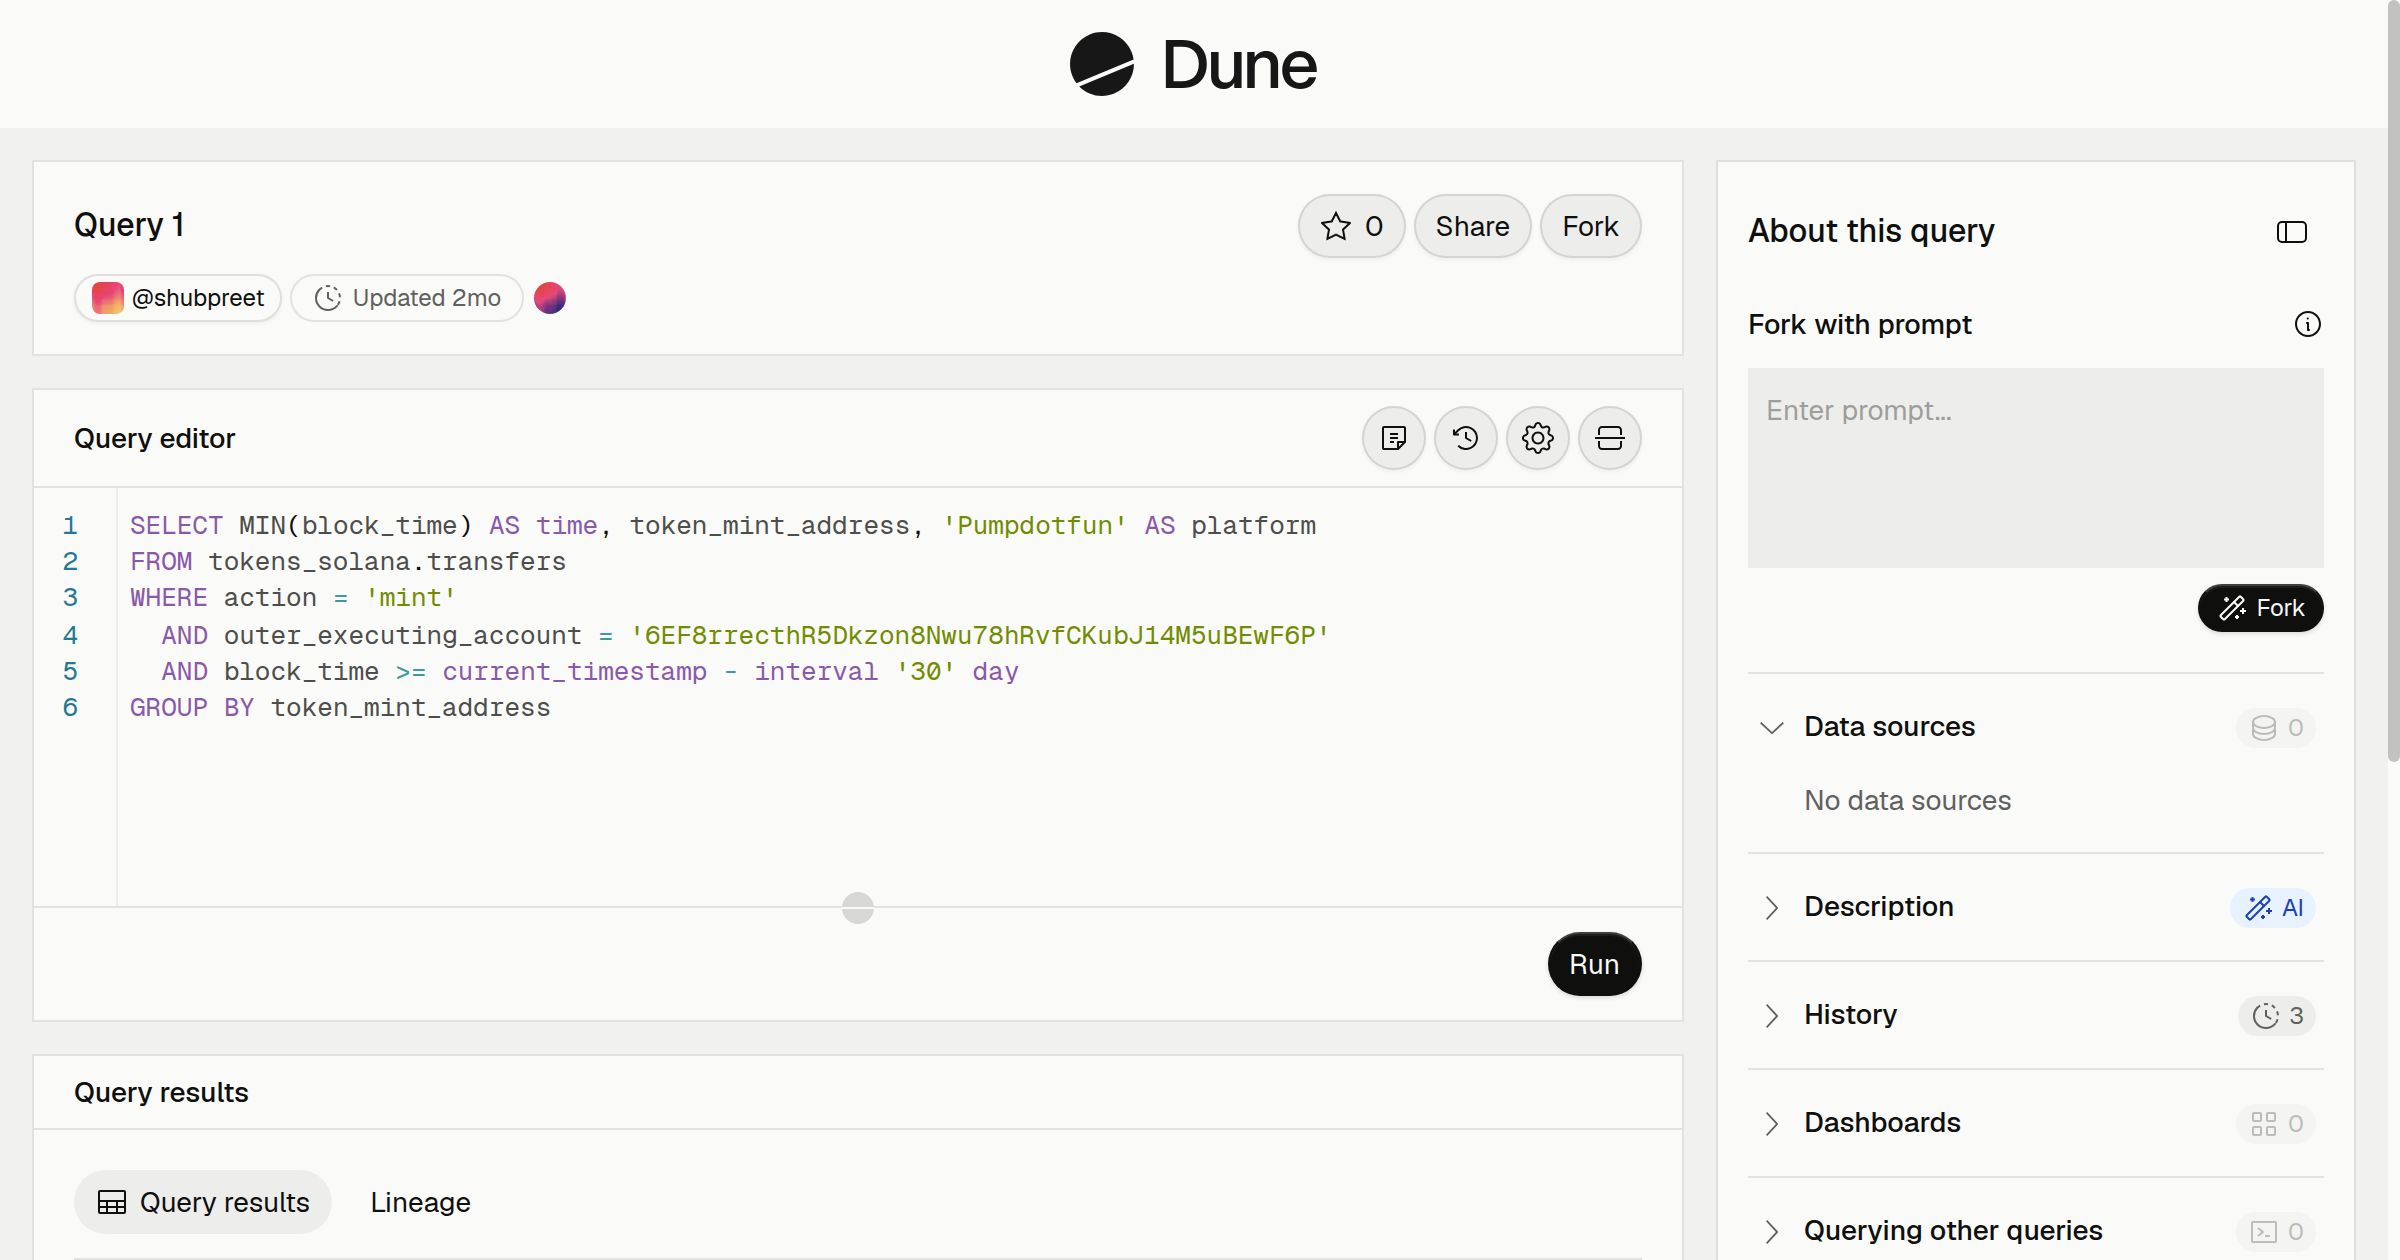Show info about Fork with prompt
This screenshot has height=1260, width=2400.
2308,324
